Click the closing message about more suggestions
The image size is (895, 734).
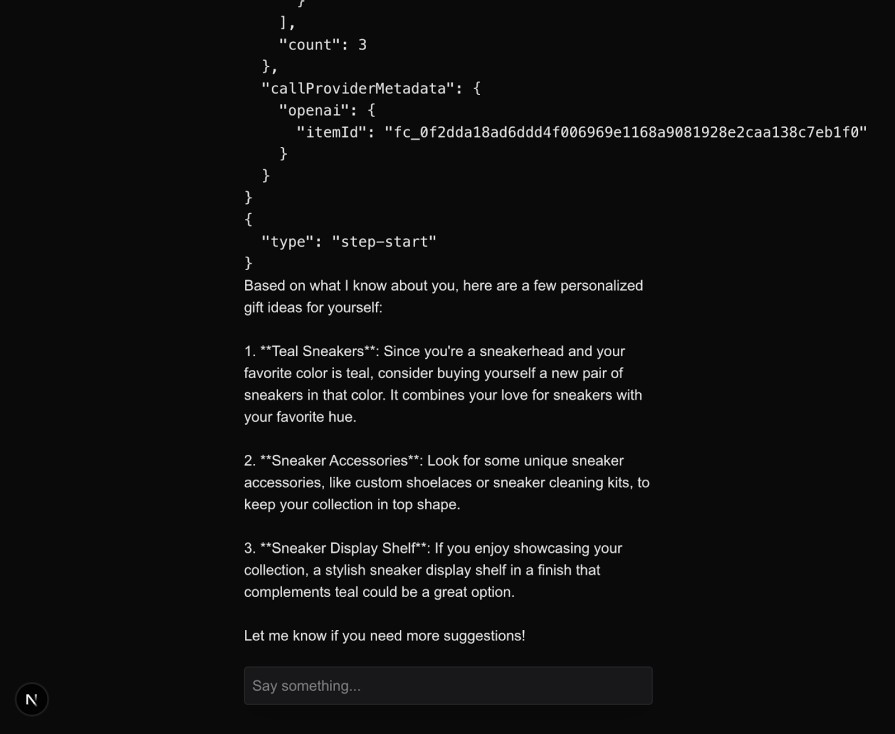(x=384, y=635)
